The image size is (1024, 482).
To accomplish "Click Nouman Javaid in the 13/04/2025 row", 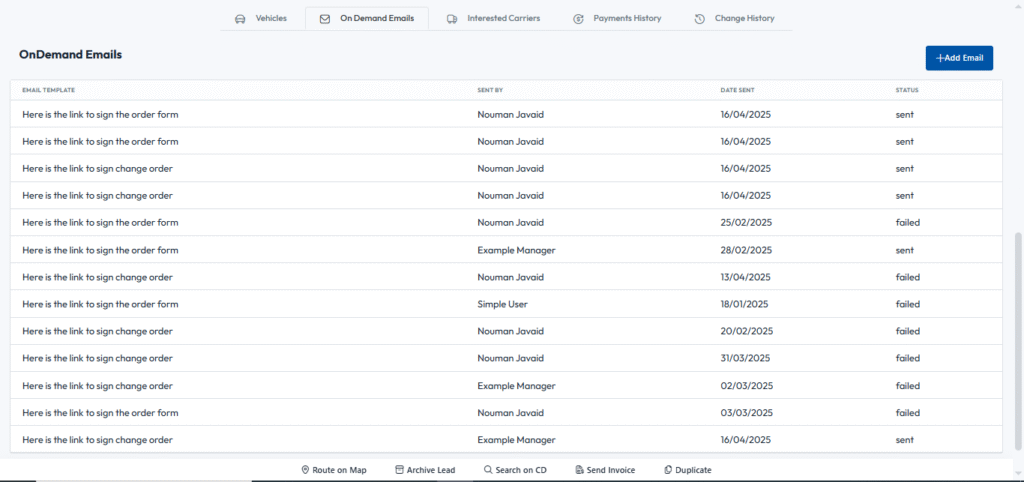I will 510,277.
